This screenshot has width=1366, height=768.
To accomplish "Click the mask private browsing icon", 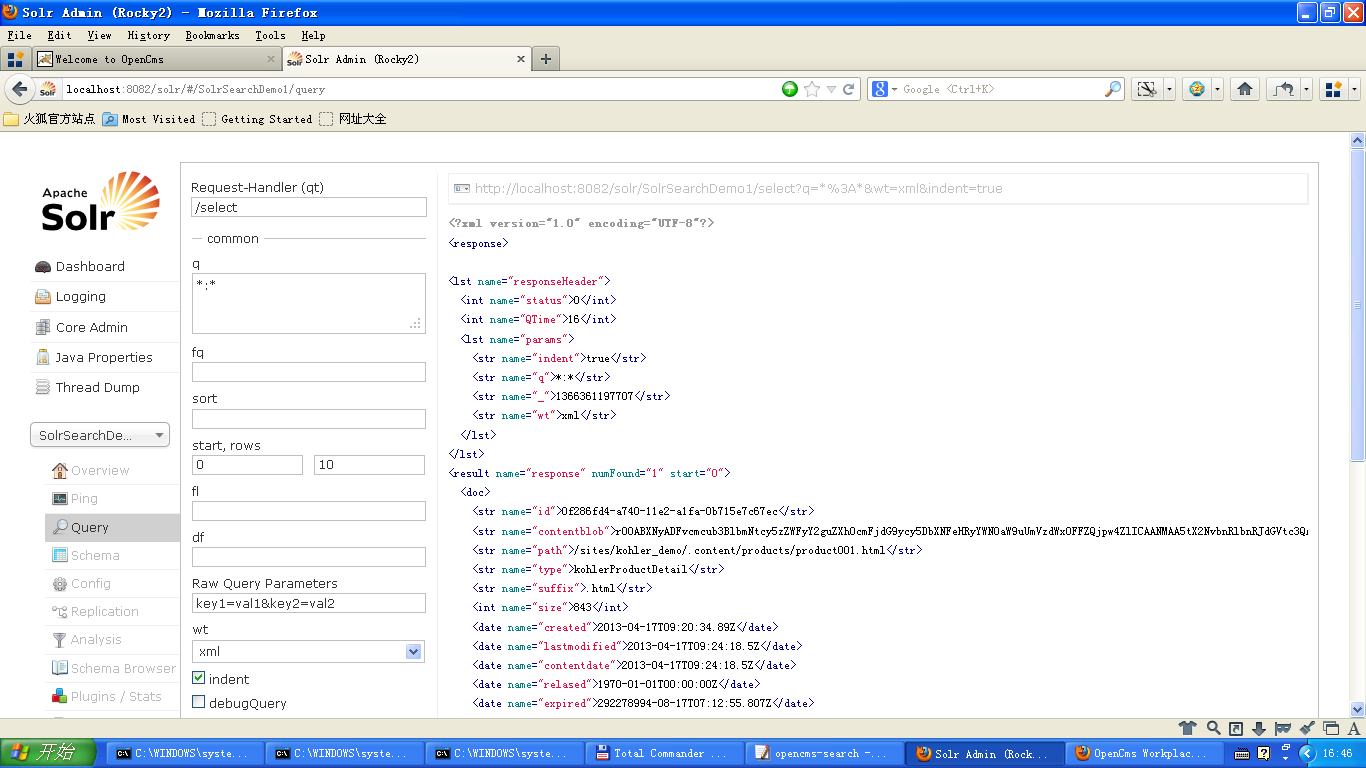I will [1283, 728].
